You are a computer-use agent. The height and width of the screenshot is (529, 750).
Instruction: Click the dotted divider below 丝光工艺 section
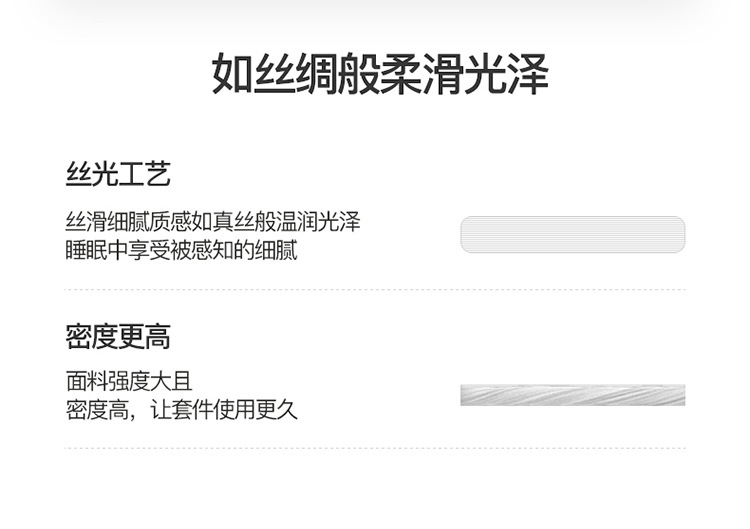click(375, 289)
